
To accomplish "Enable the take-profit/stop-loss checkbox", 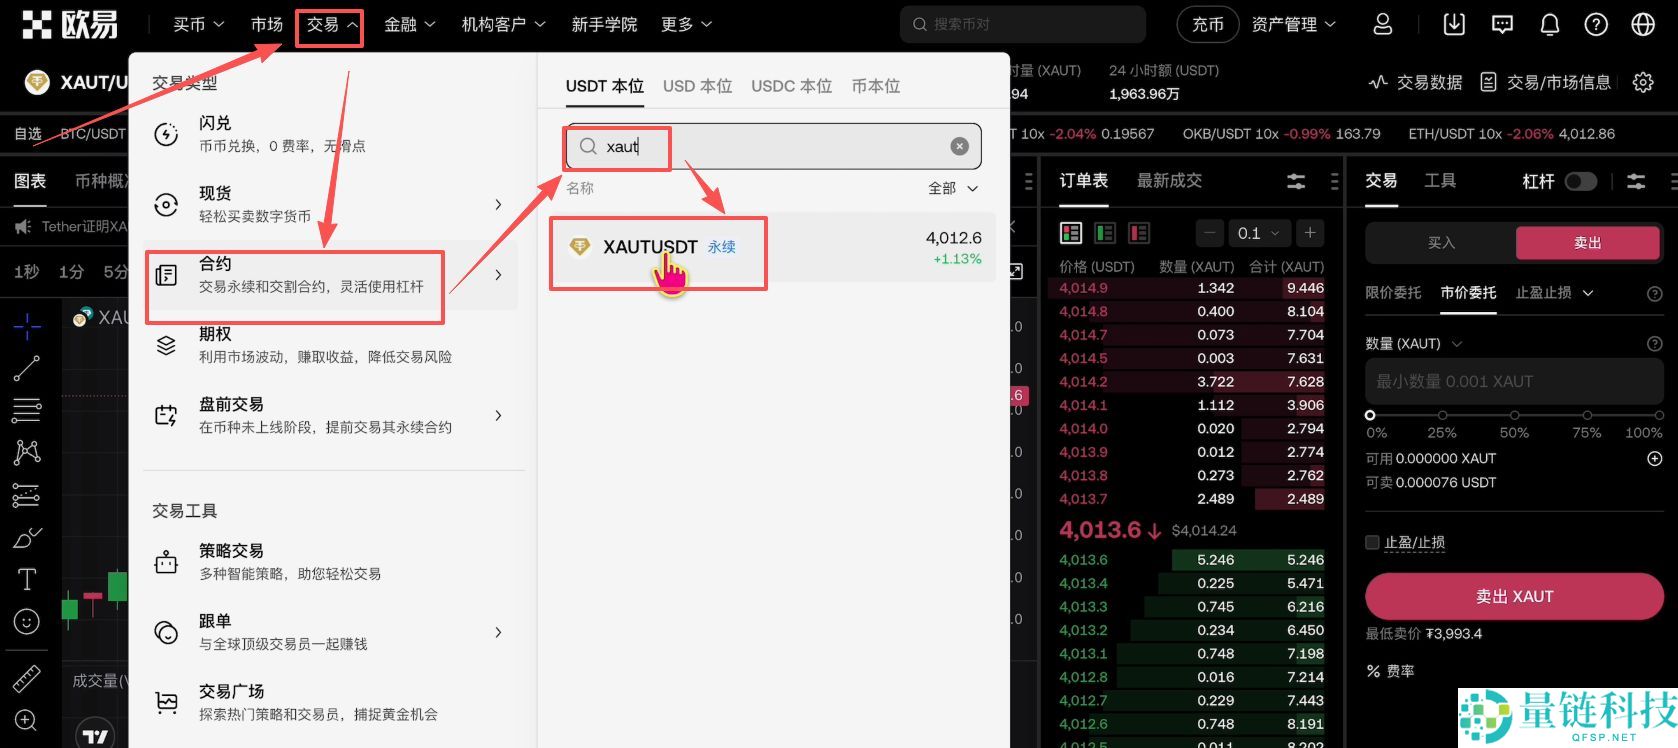I will (1372, 542).
